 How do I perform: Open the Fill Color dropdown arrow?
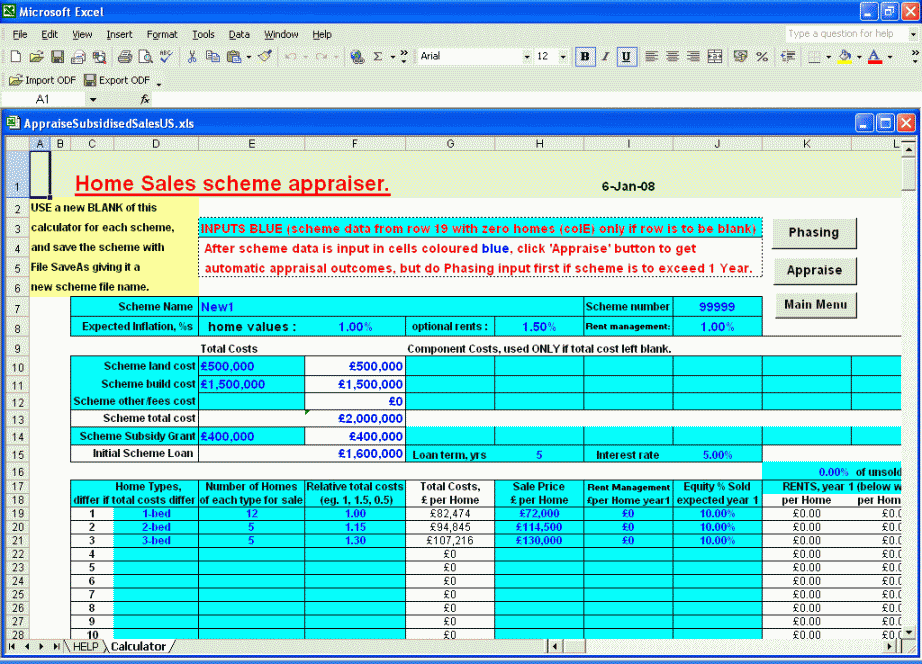[x=859, y=57]
